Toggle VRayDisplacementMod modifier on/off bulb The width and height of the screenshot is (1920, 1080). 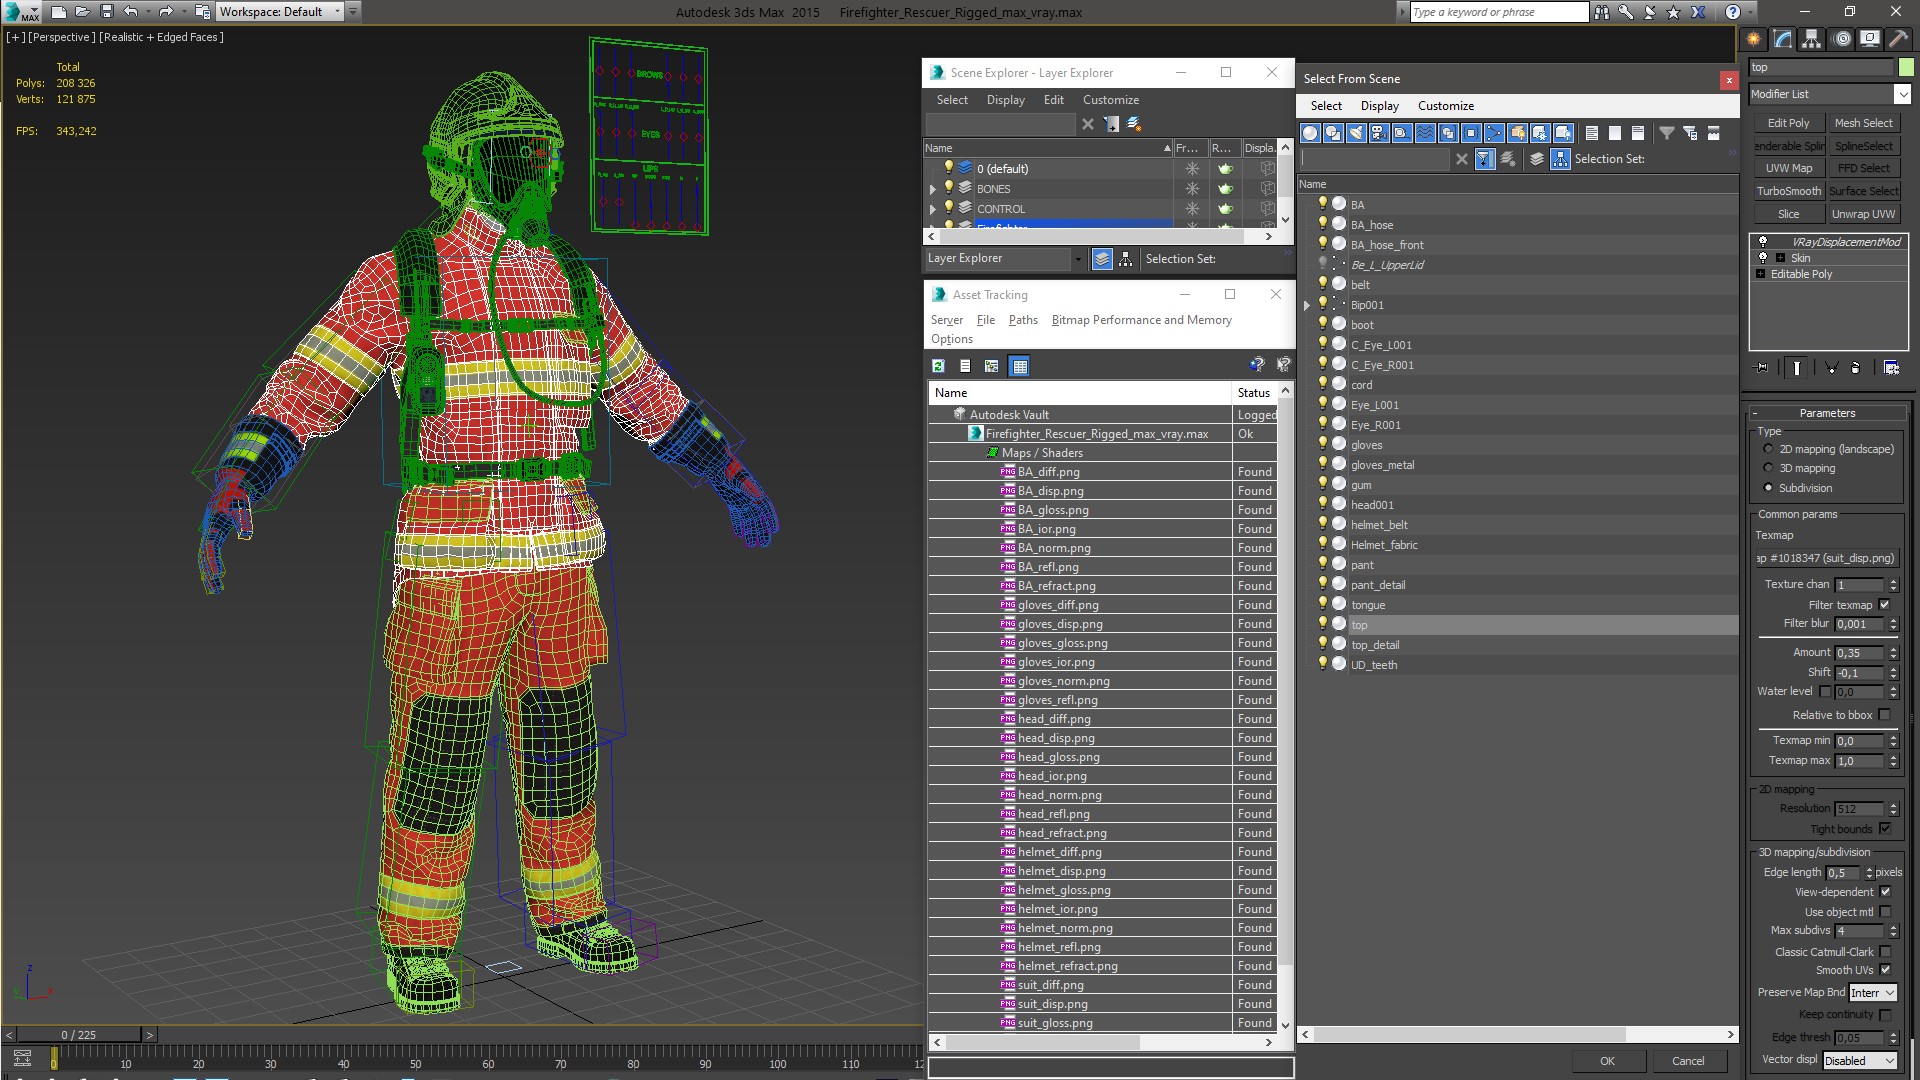[1763, 242]
